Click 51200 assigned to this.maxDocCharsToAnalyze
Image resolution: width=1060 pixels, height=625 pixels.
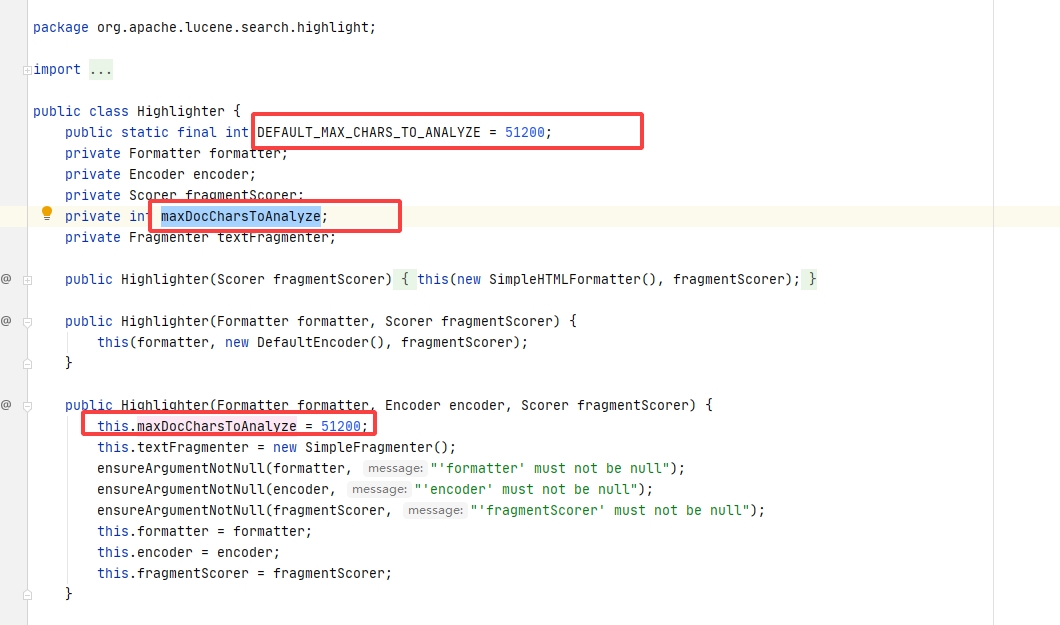point(341,426)
